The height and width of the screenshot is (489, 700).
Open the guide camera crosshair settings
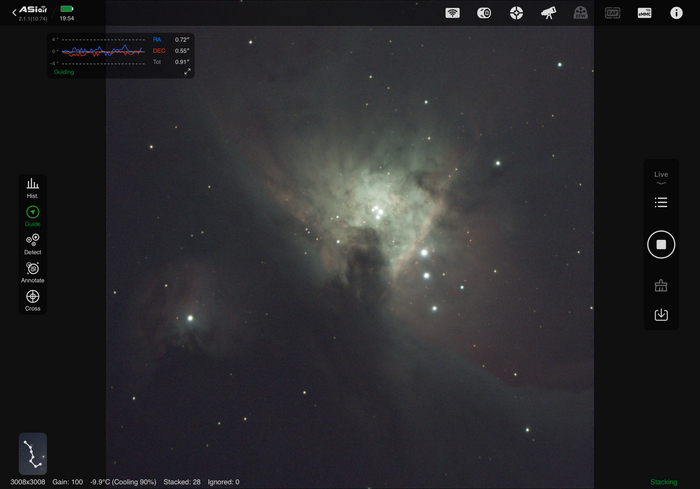click(516, 13)
